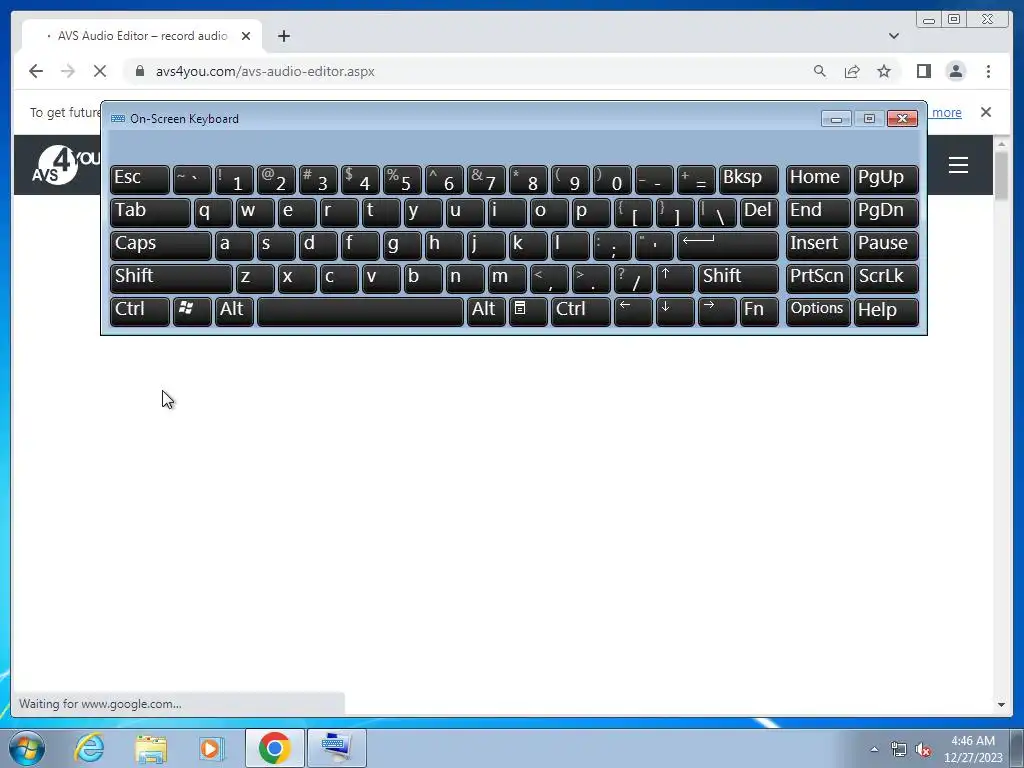Open a new Chrome tab
The width and height of the screenshot is (1024, 768).
[283, 36]
